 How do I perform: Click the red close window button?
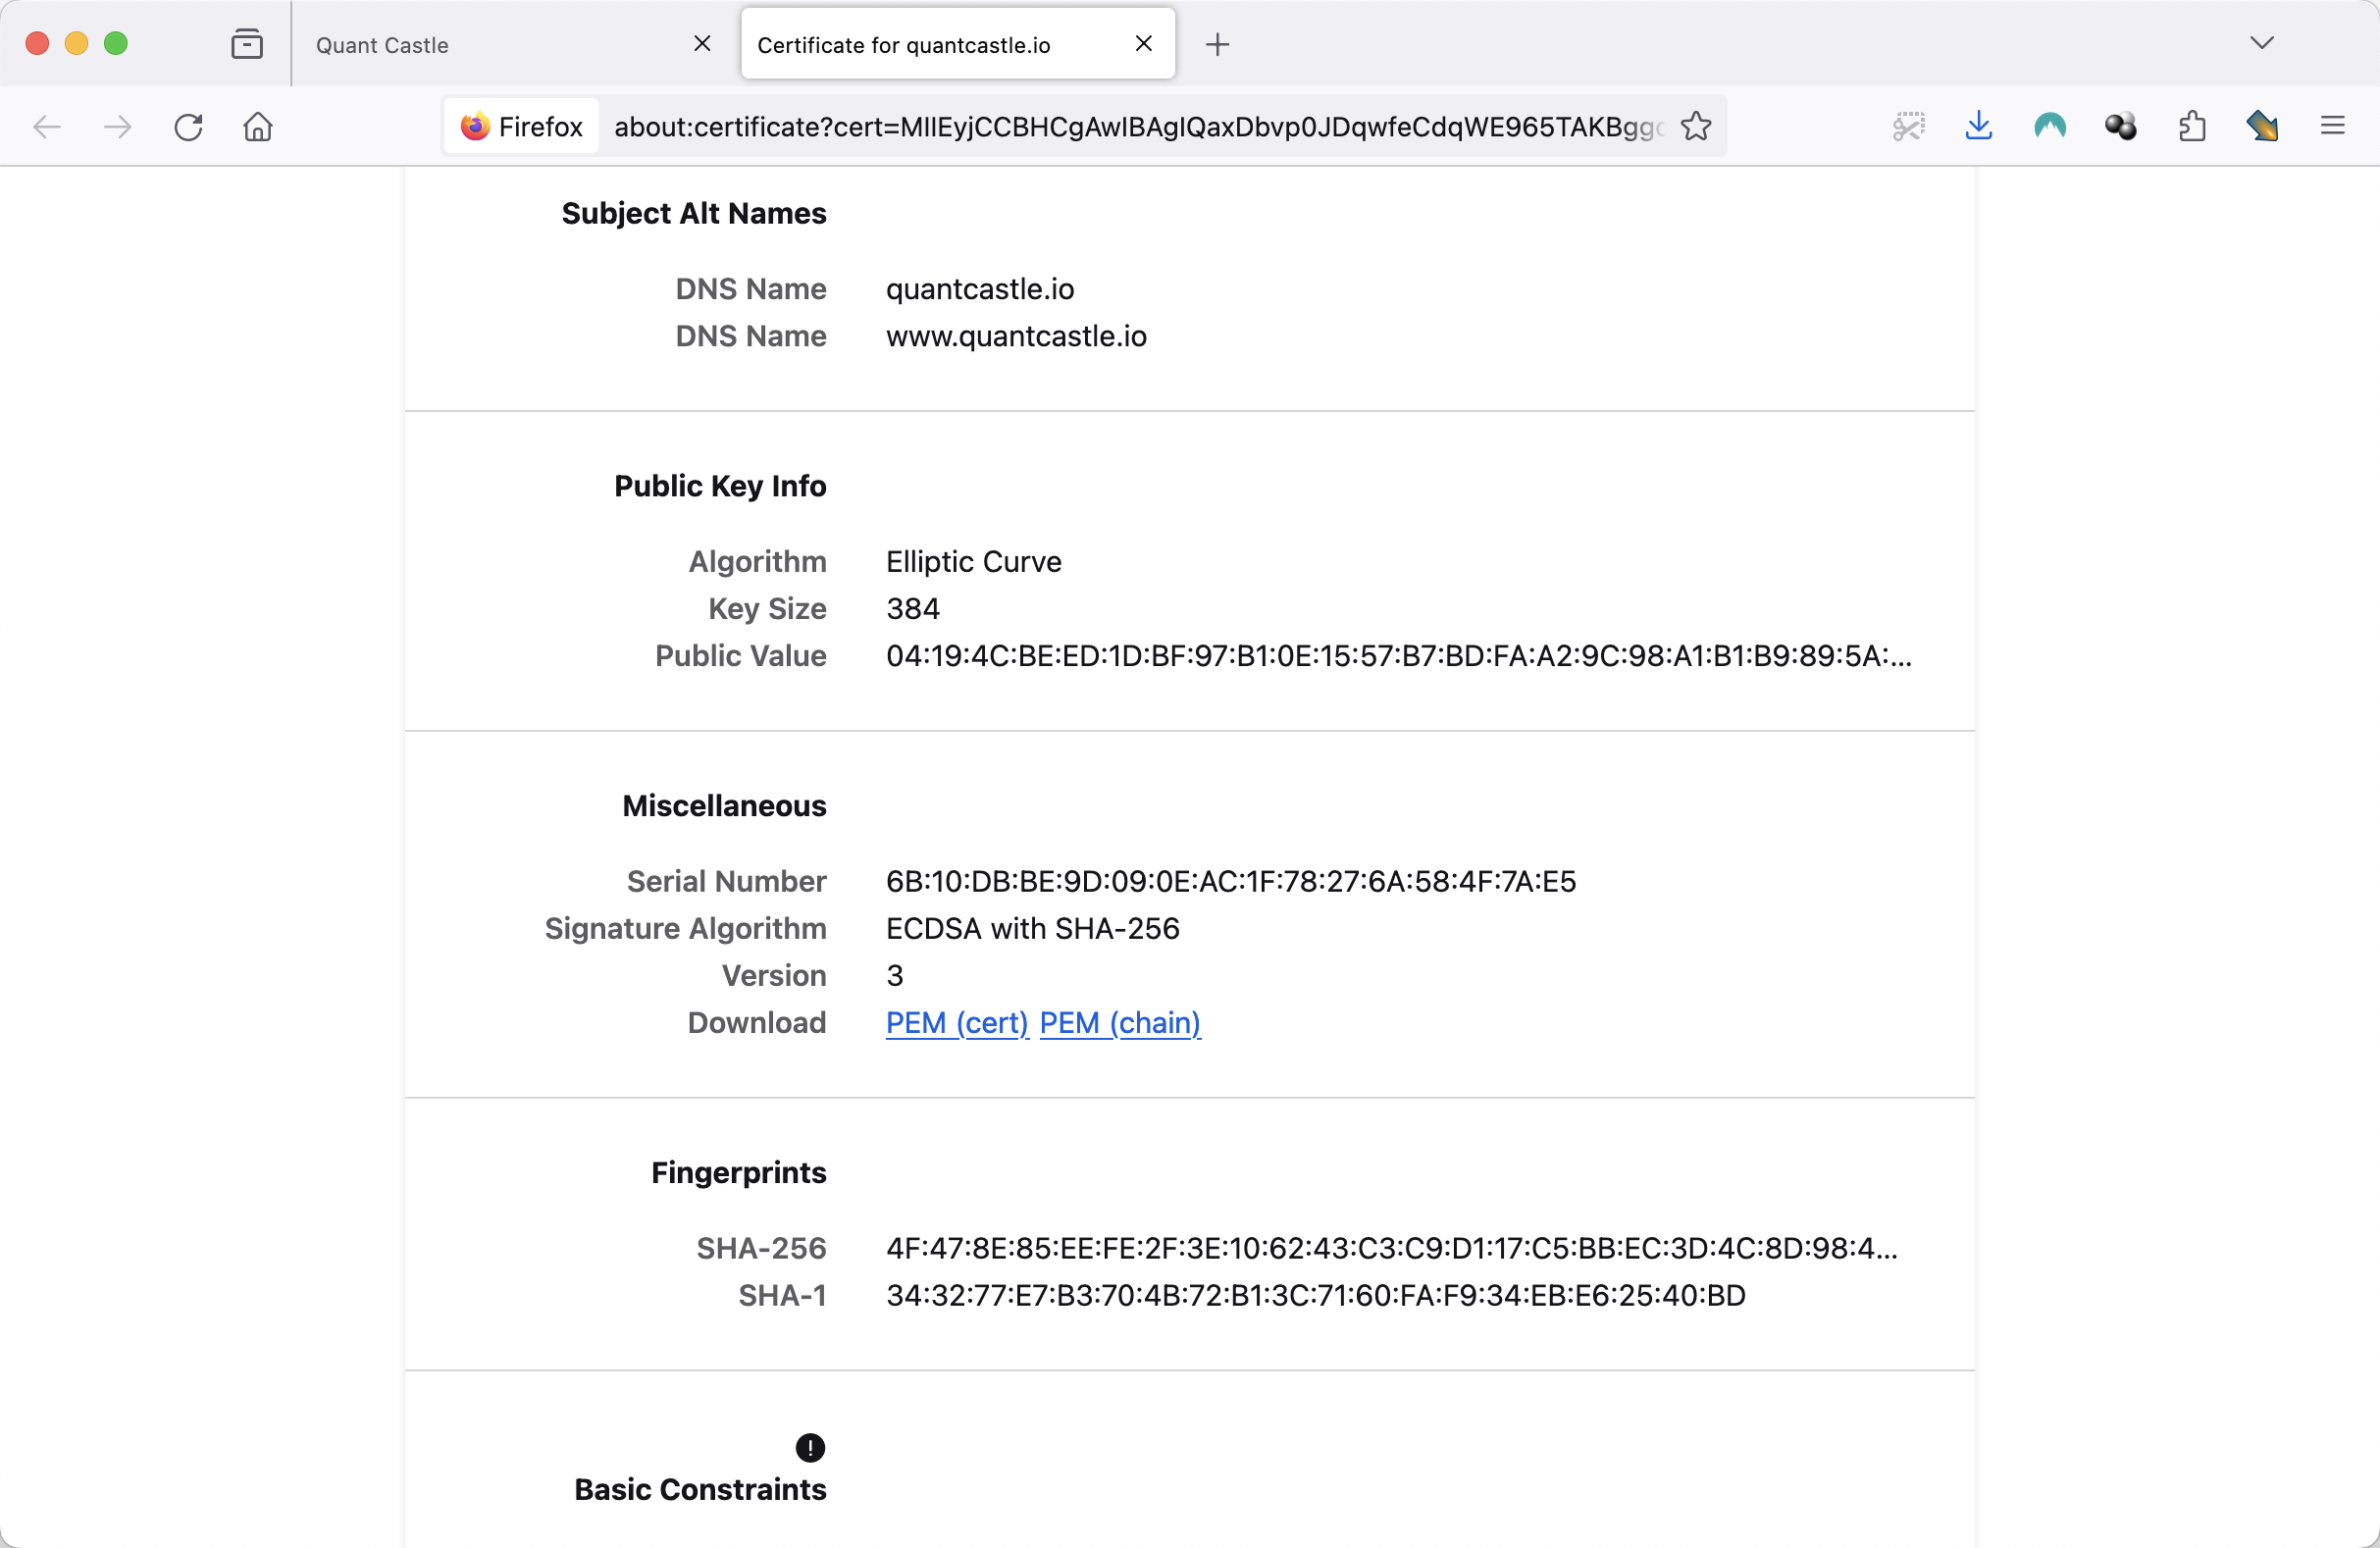pyautogui.click(x=38, y=44)
